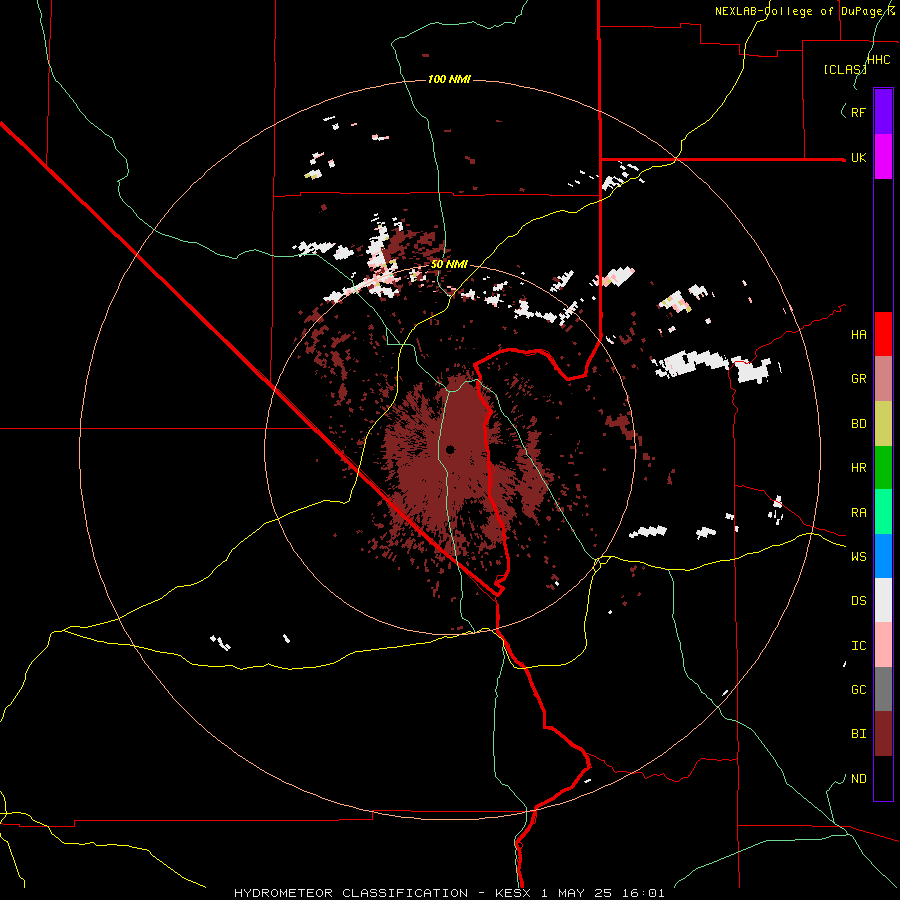Click the IC legend label
The image size is (900, 900).
point(858,646)
